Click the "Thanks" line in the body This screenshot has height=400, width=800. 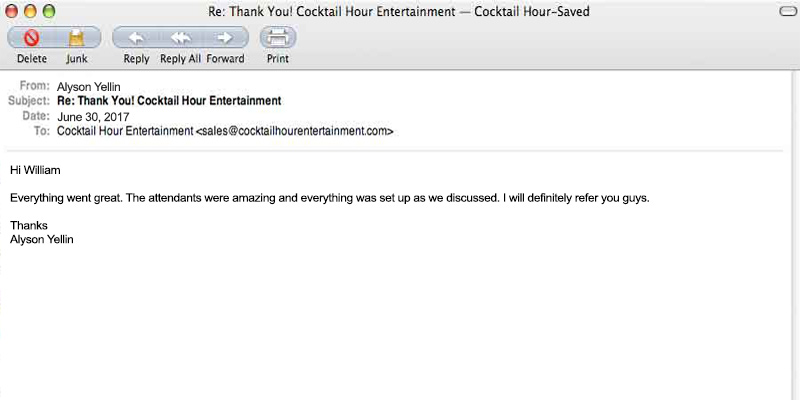29,225
